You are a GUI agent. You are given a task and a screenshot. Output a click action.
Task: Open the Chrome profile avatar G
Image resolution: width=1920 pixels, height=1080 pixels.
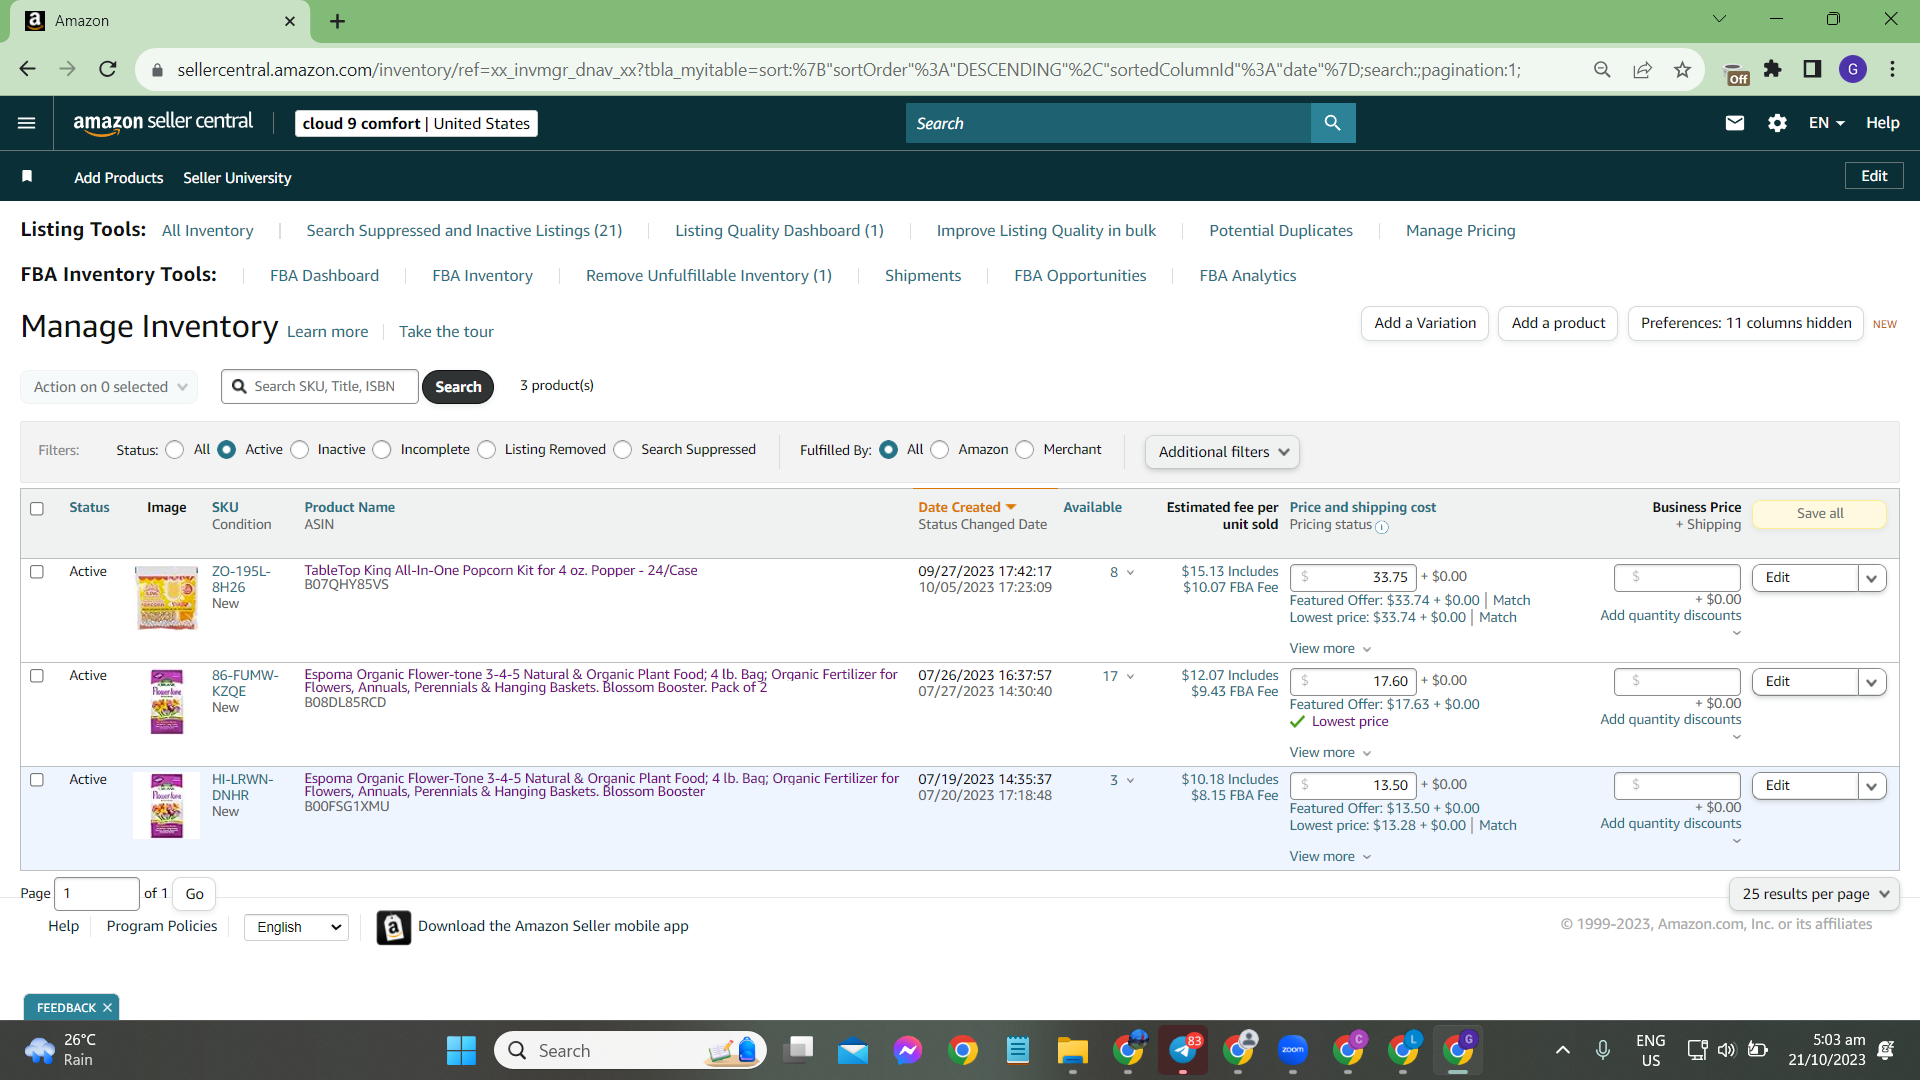1853,69
